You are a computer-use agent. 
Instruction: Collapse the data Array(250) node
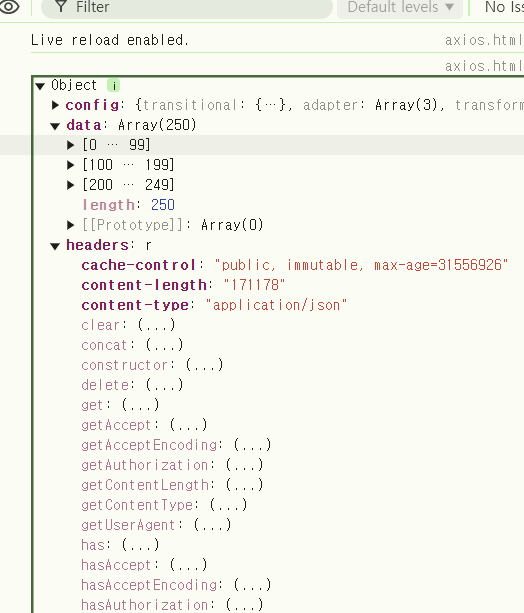click(x=55, y=125)
